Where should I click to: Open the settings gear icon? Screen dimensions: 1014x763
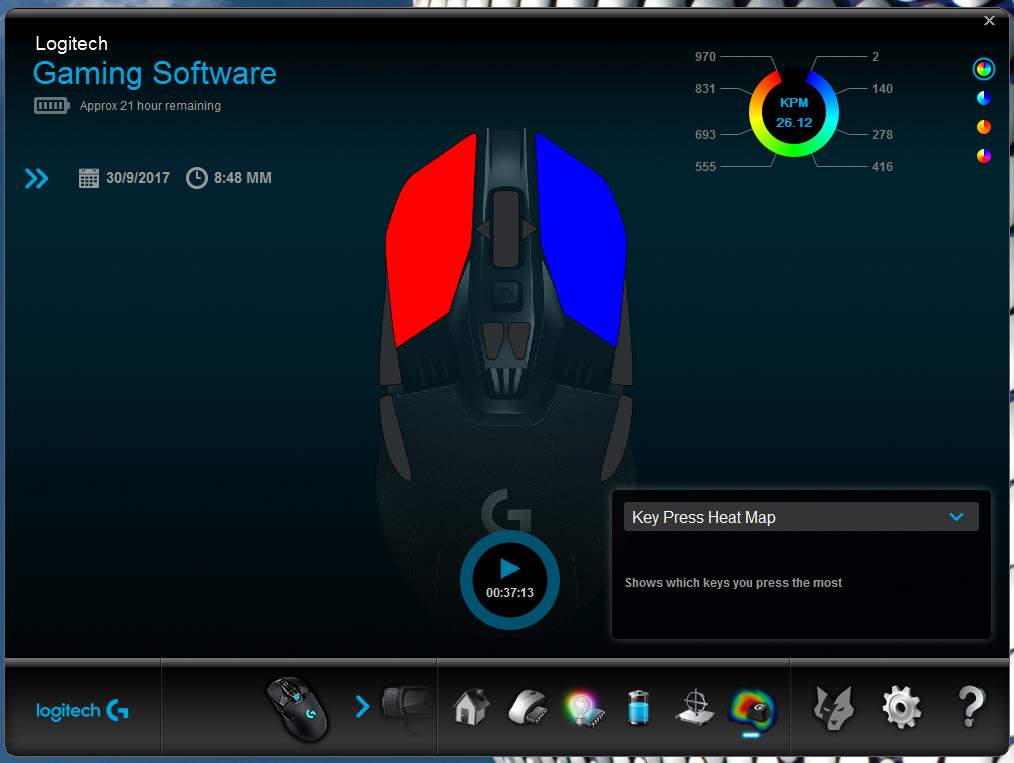[901, 707]
